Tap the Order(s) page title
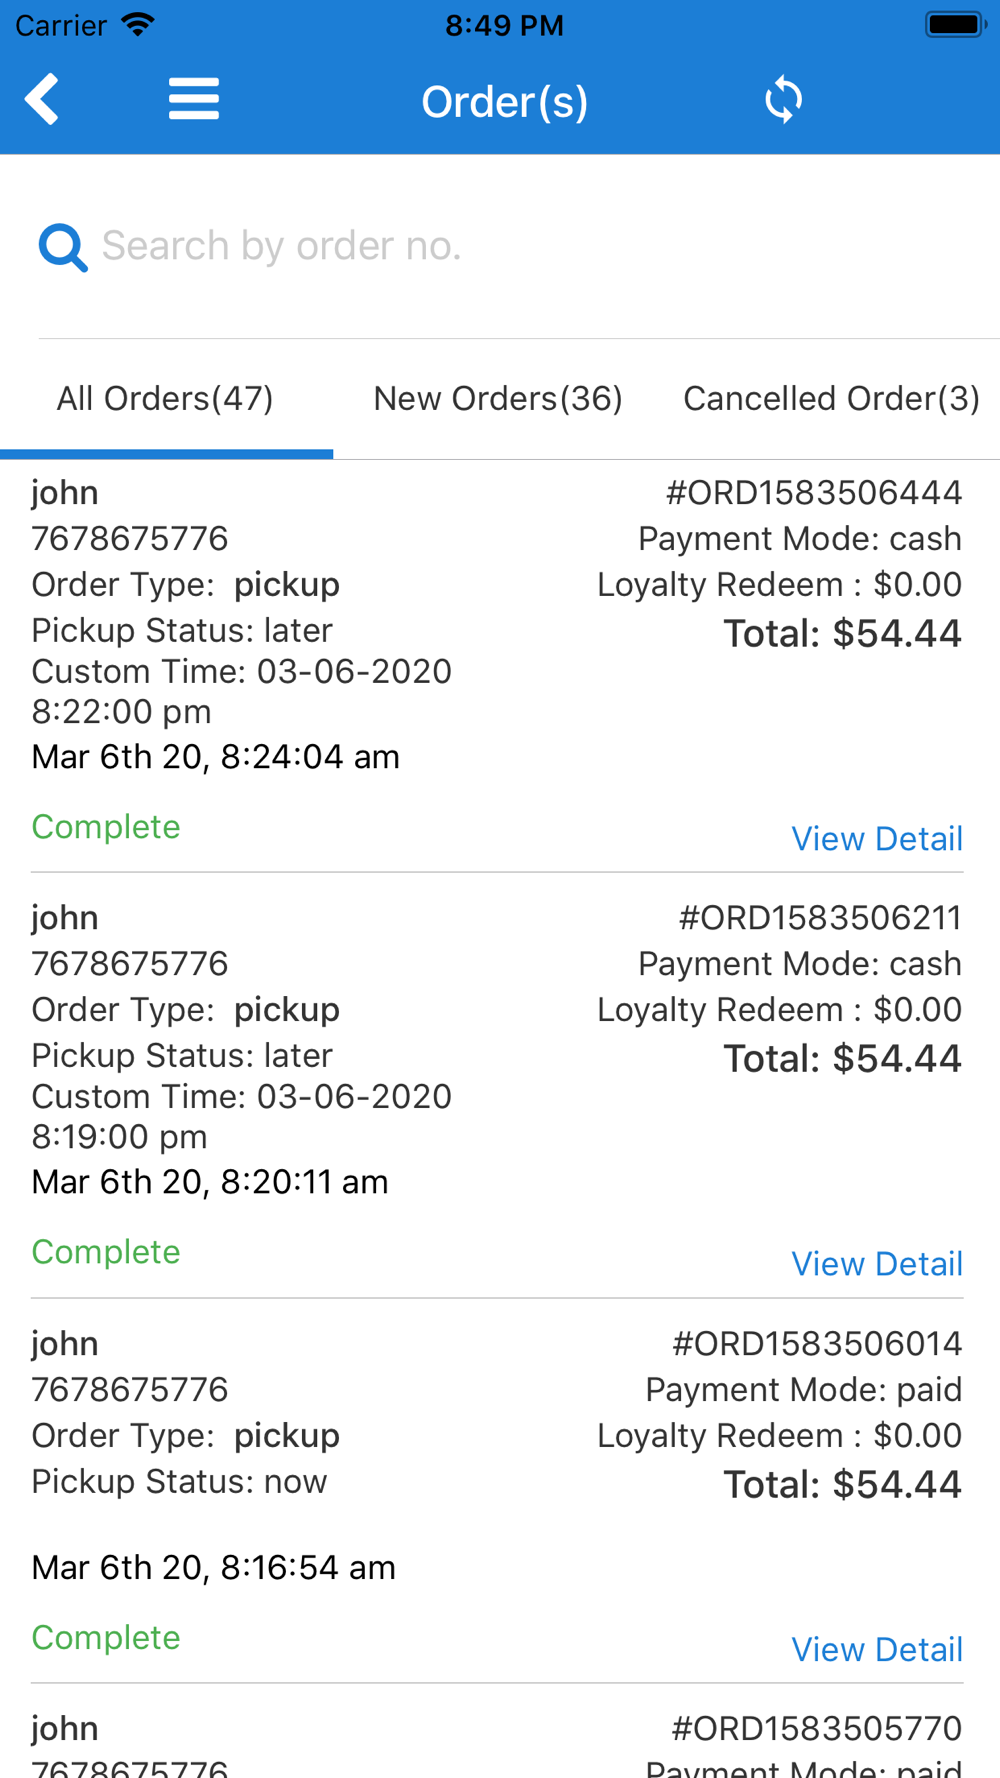 pos(504,102)
